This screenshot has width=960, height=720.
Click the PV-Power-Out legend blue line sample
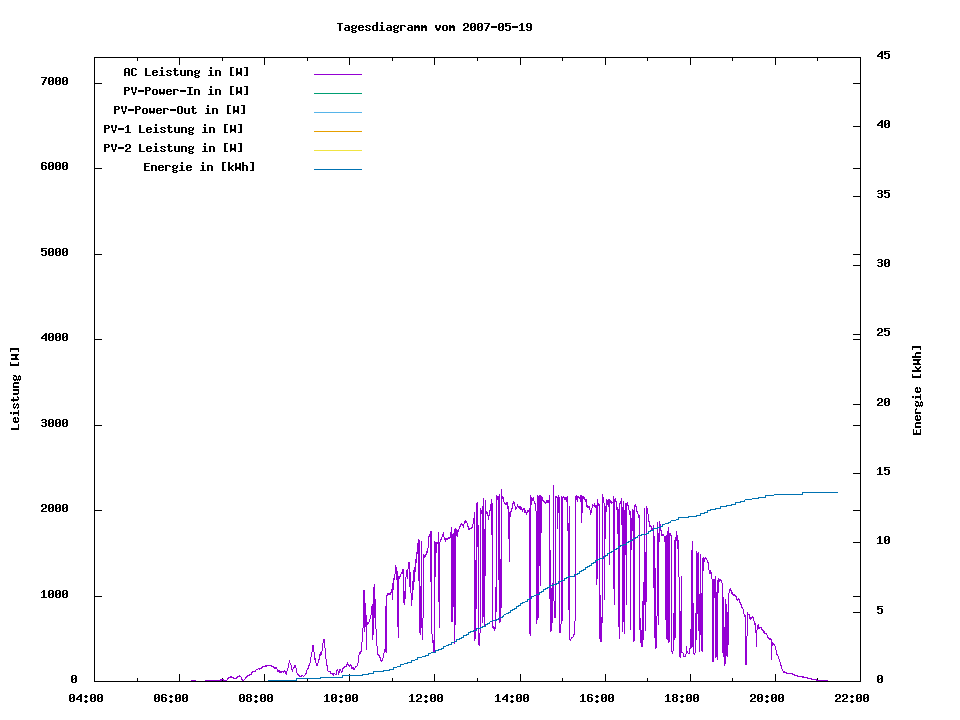[x=337, y=112]
